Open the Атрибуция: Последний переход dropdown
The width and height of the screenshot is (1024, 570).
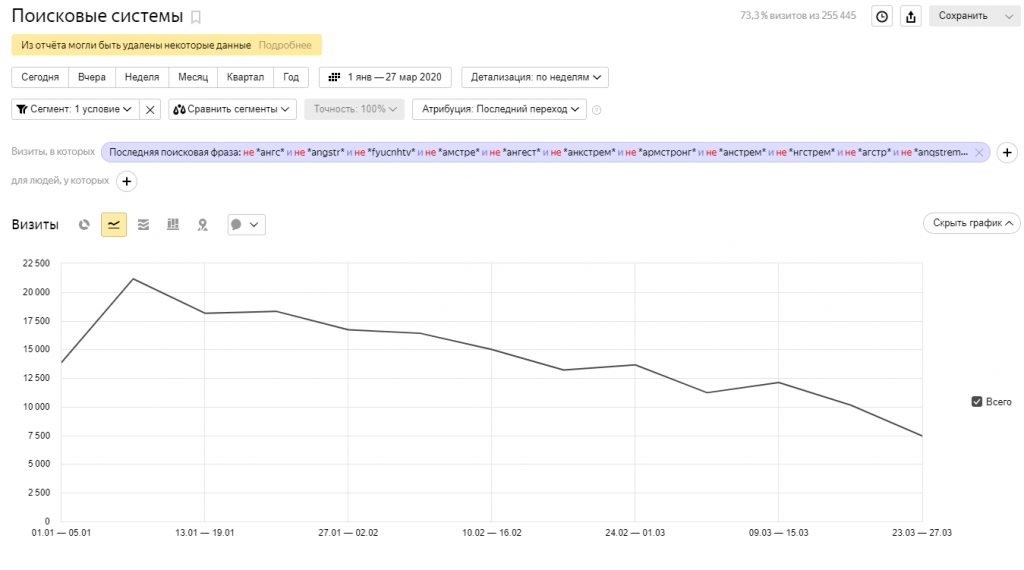point(499,109)
